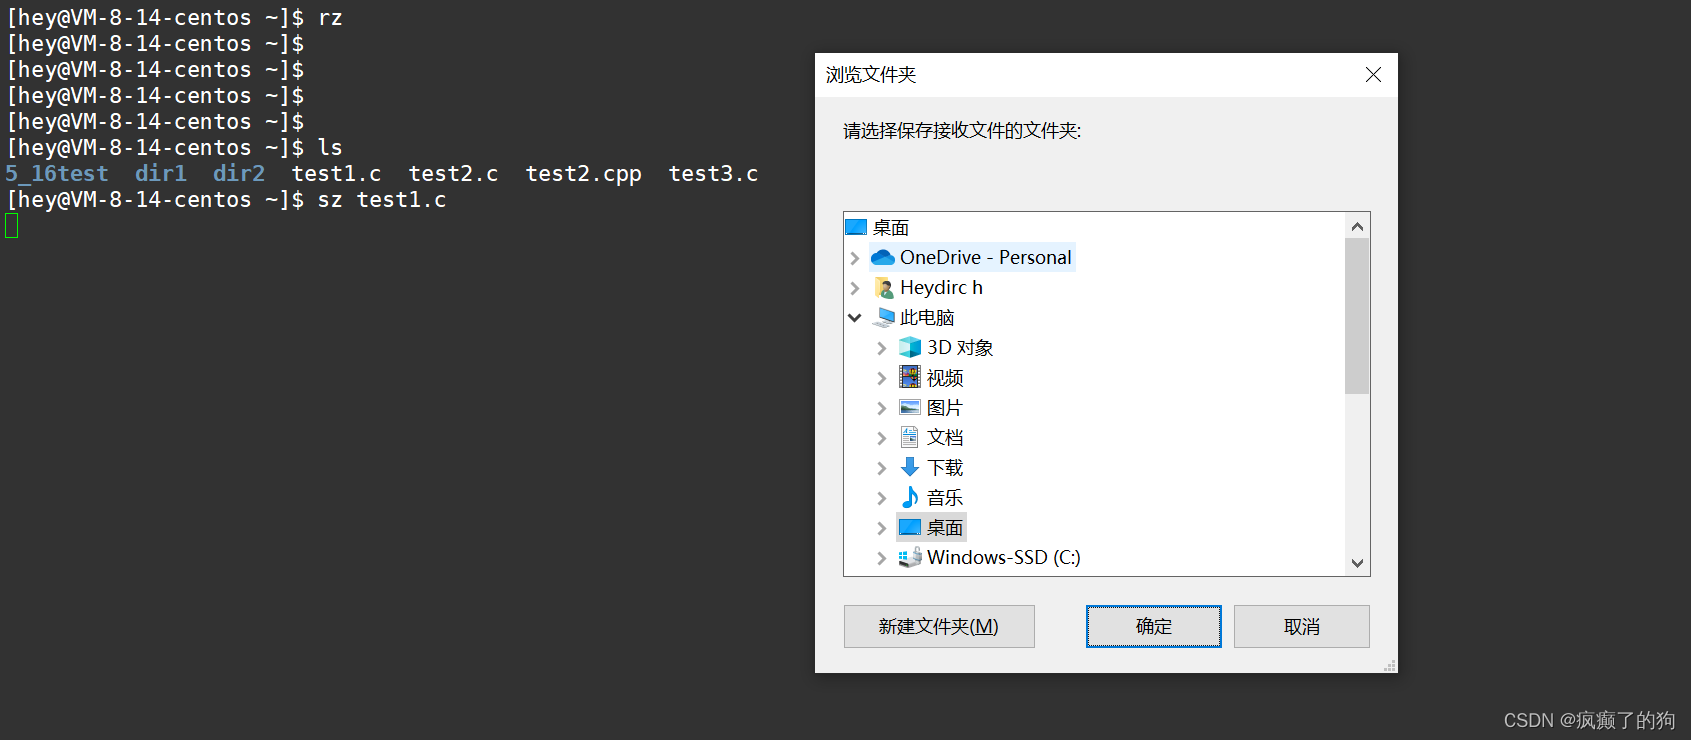The width and height of the screenshot is (1691, 740).
Task: Select the OneDrive cloud icon
Action: coord(883,258)
